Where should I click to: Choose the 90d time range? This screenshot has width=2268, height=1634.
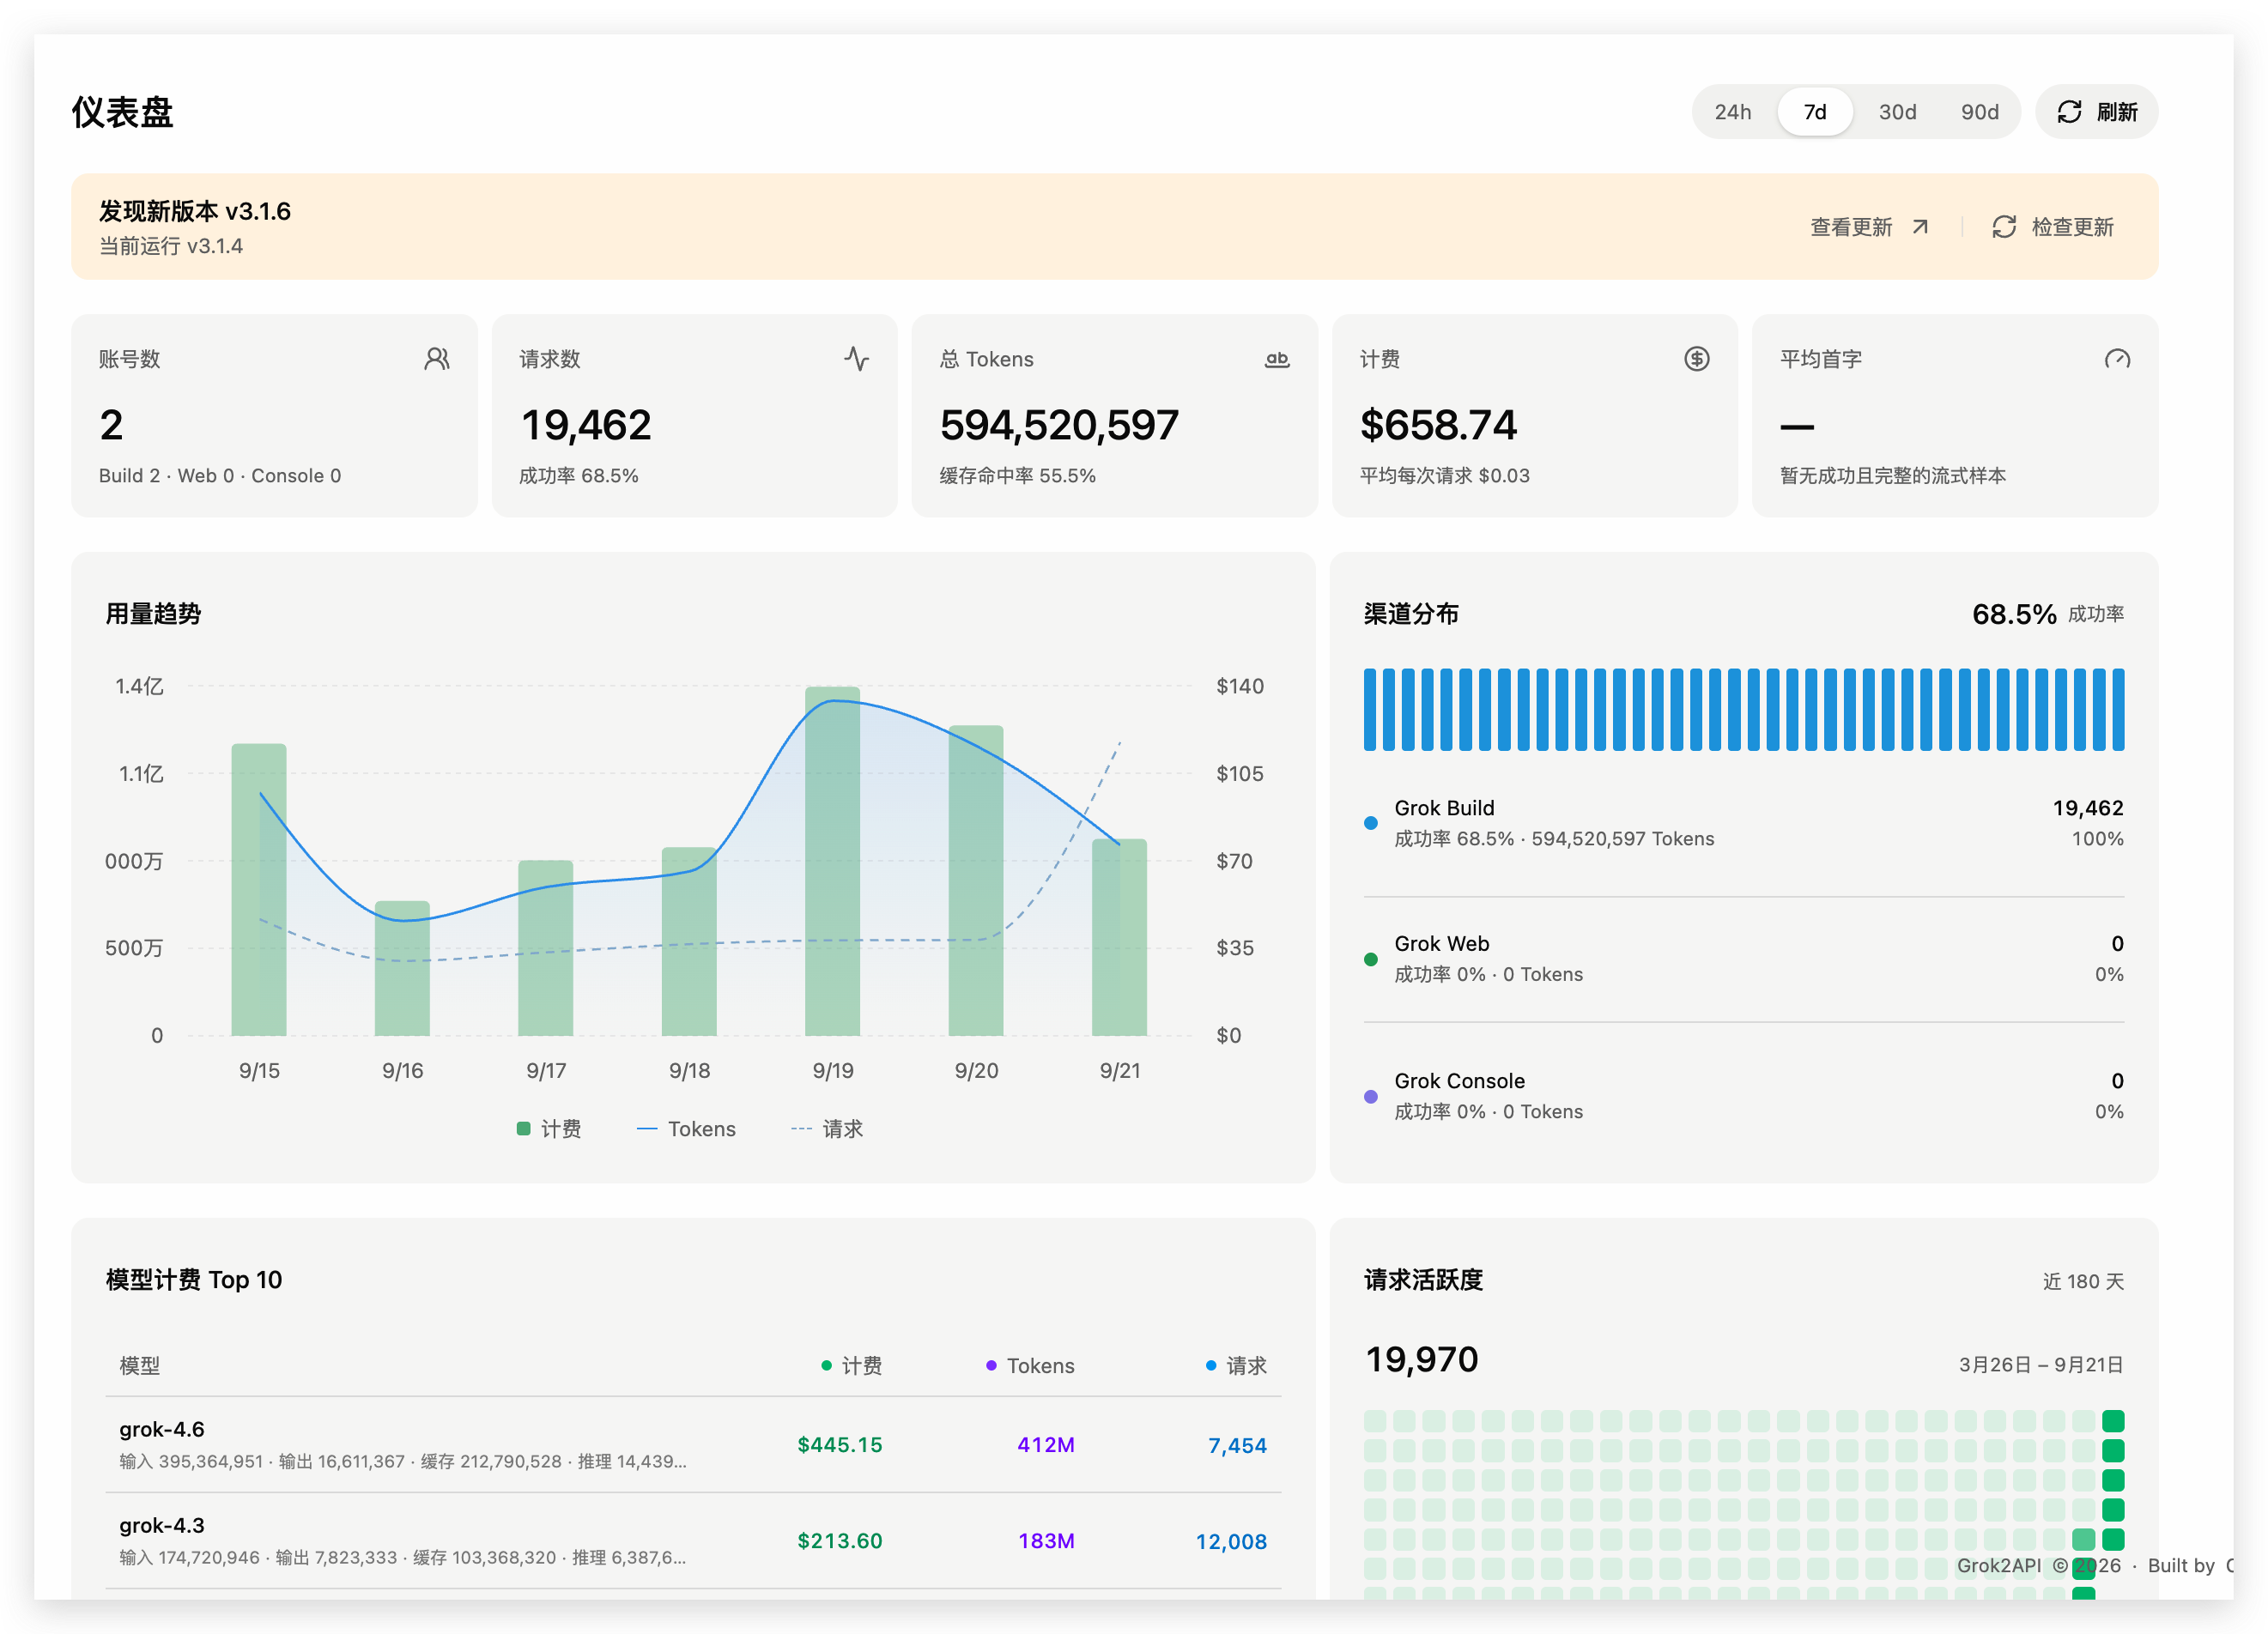click(x=1979, y=112)
